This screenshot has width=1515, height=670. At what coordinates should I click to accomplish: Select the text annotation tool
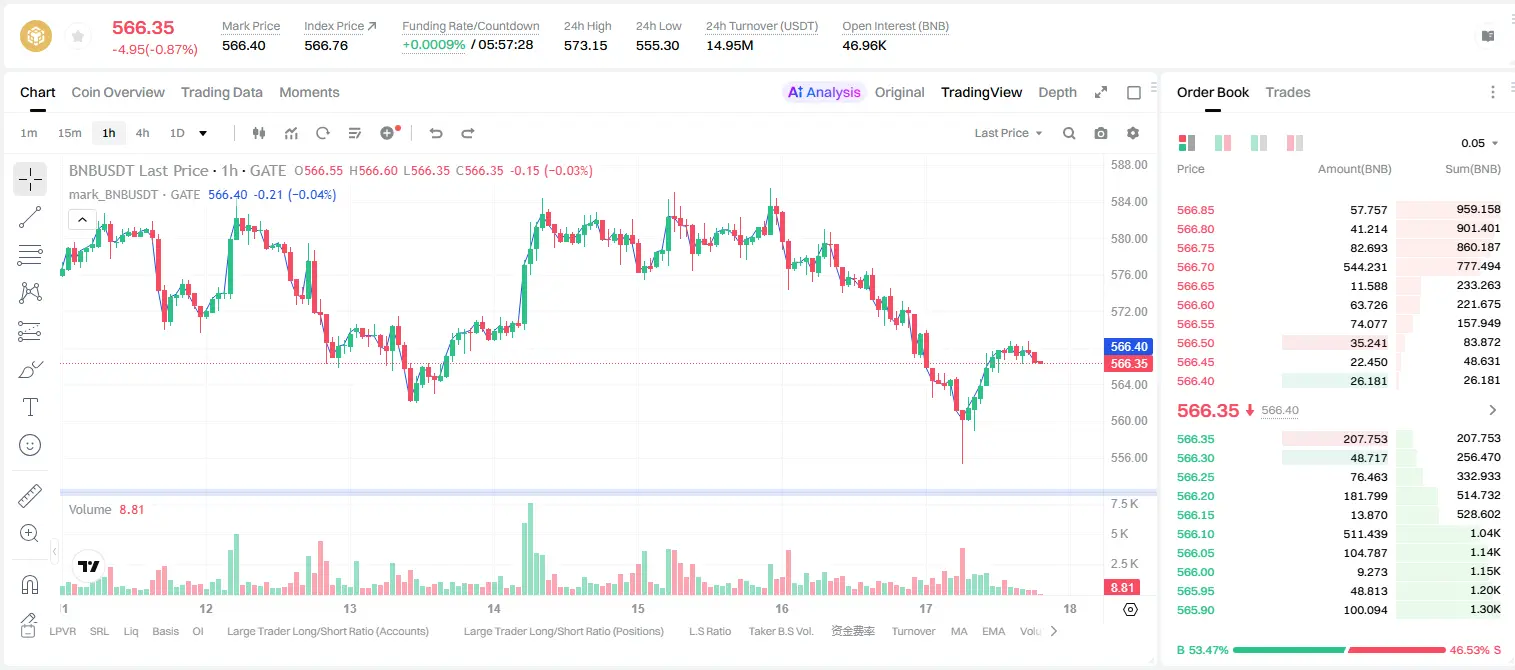tap(30, 407)
